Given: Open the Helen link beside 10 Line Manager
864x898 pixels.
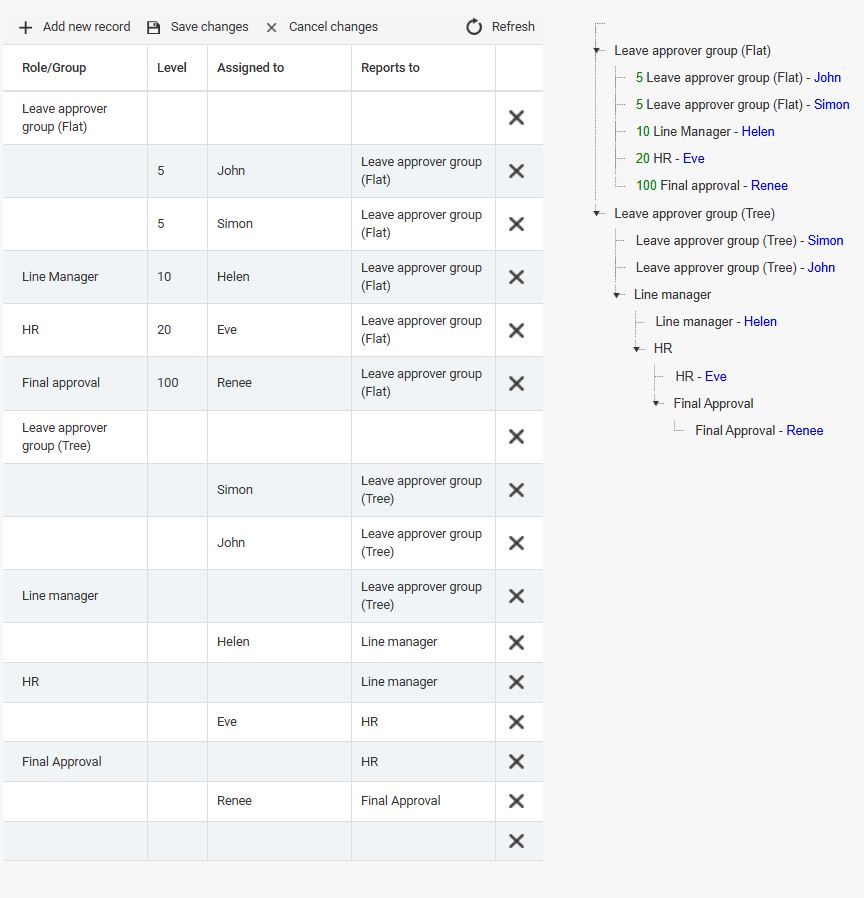Looking at the screenshot, I should coord(758,132).
